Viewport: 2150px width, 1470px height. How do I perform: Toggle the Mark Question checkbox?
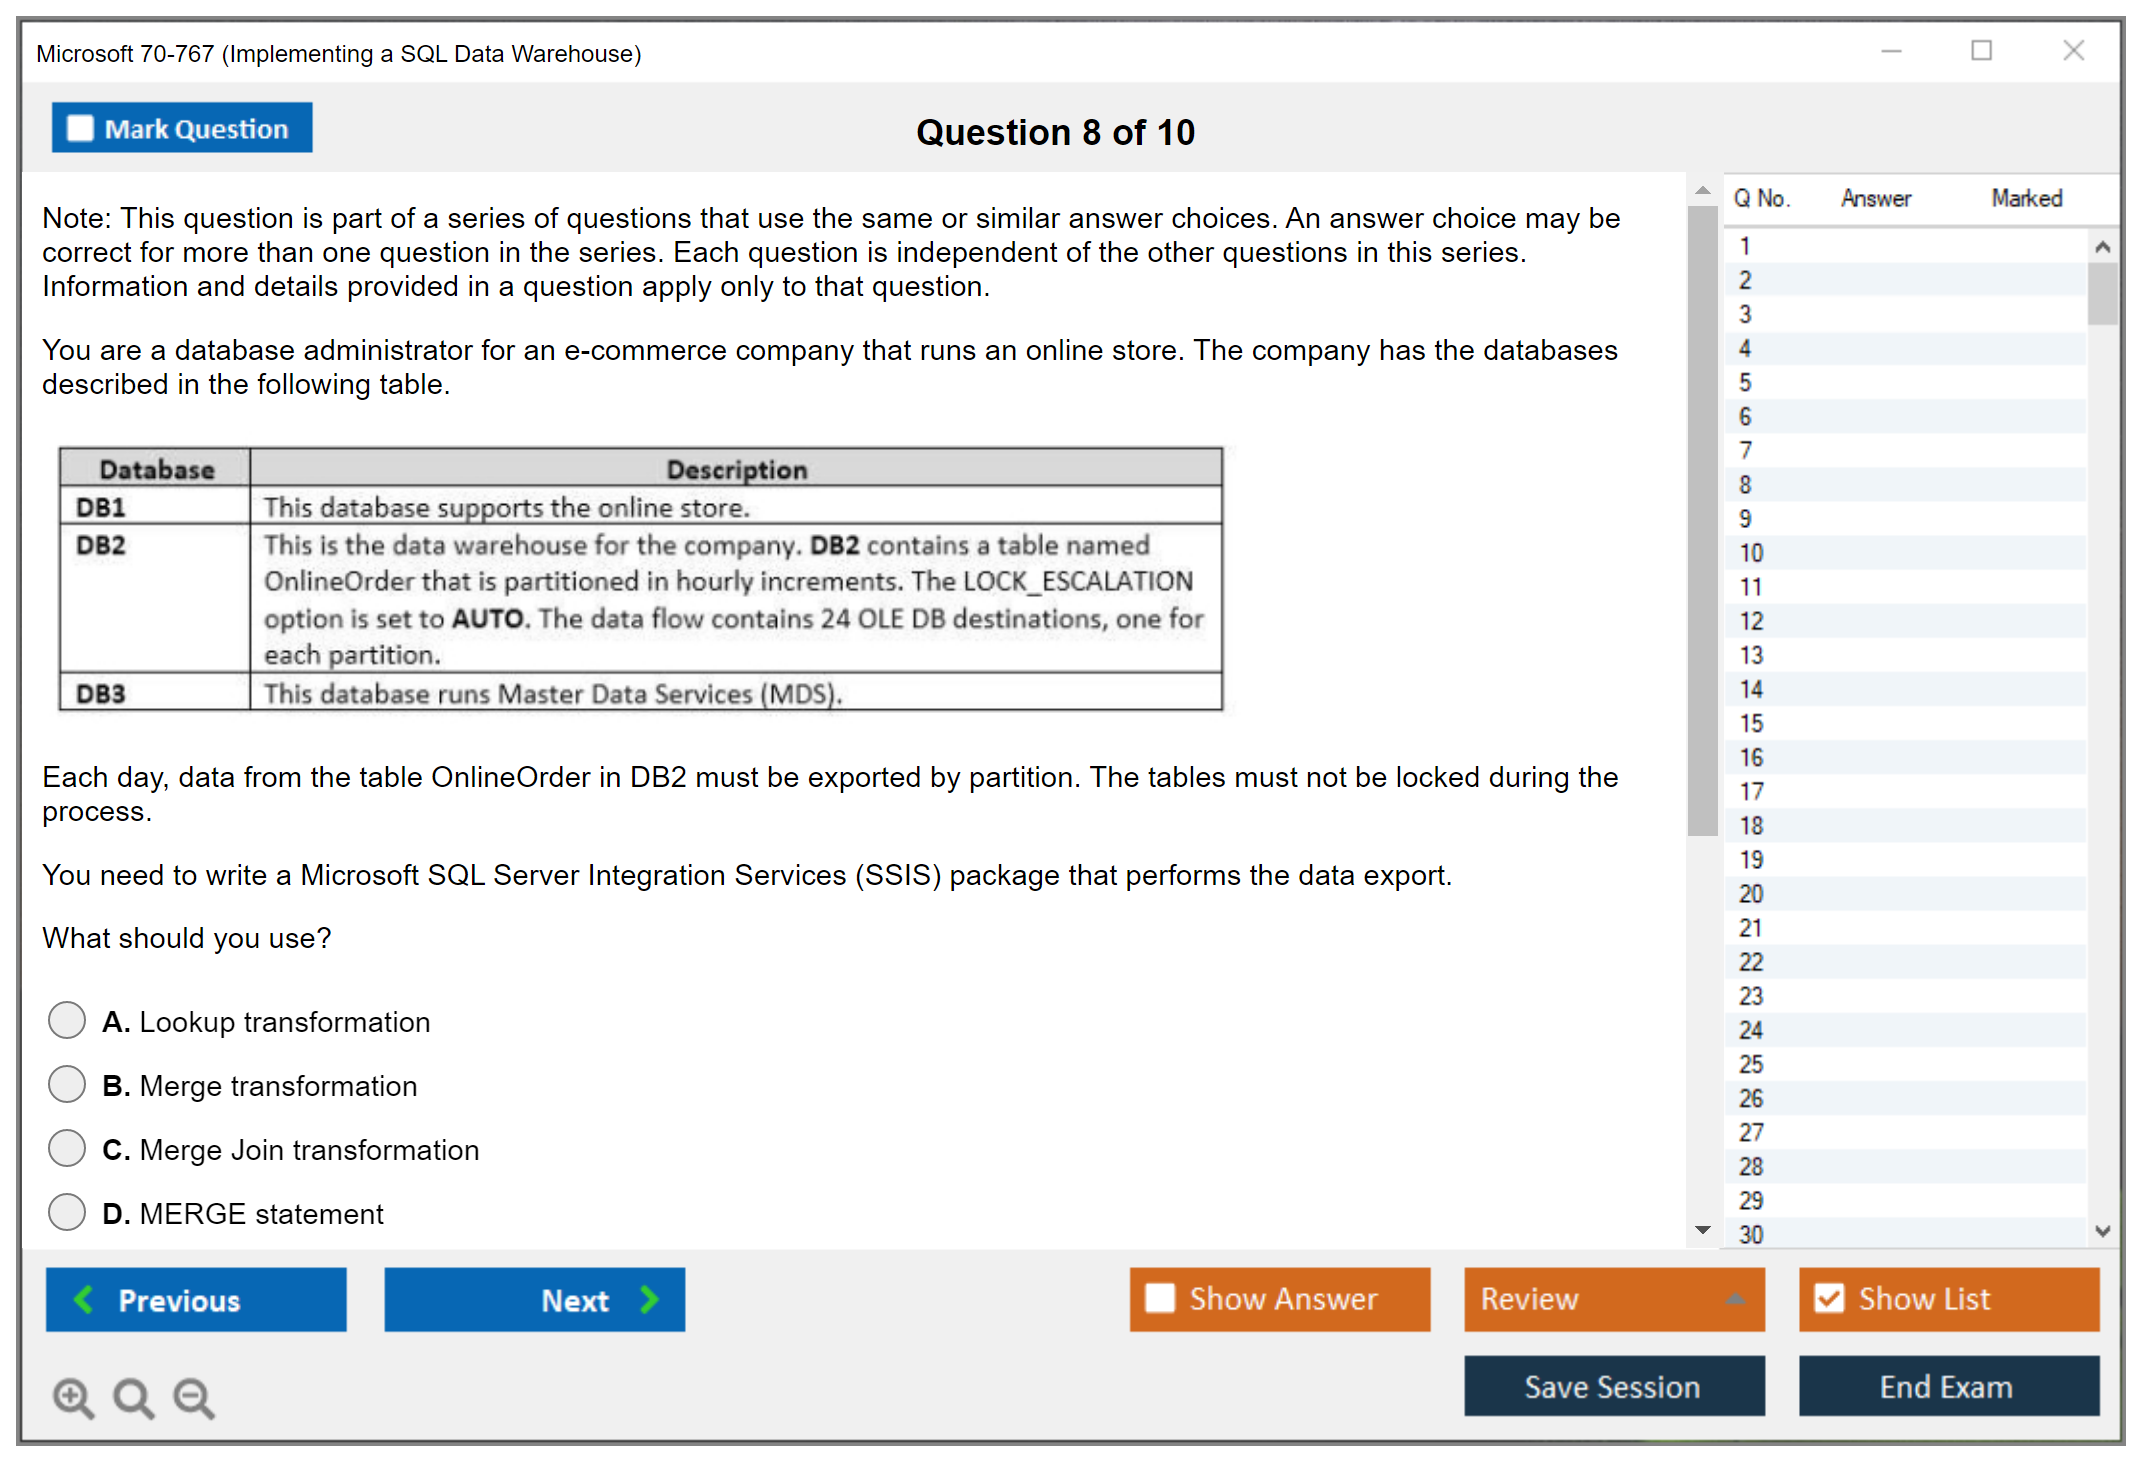click(80, 128)
